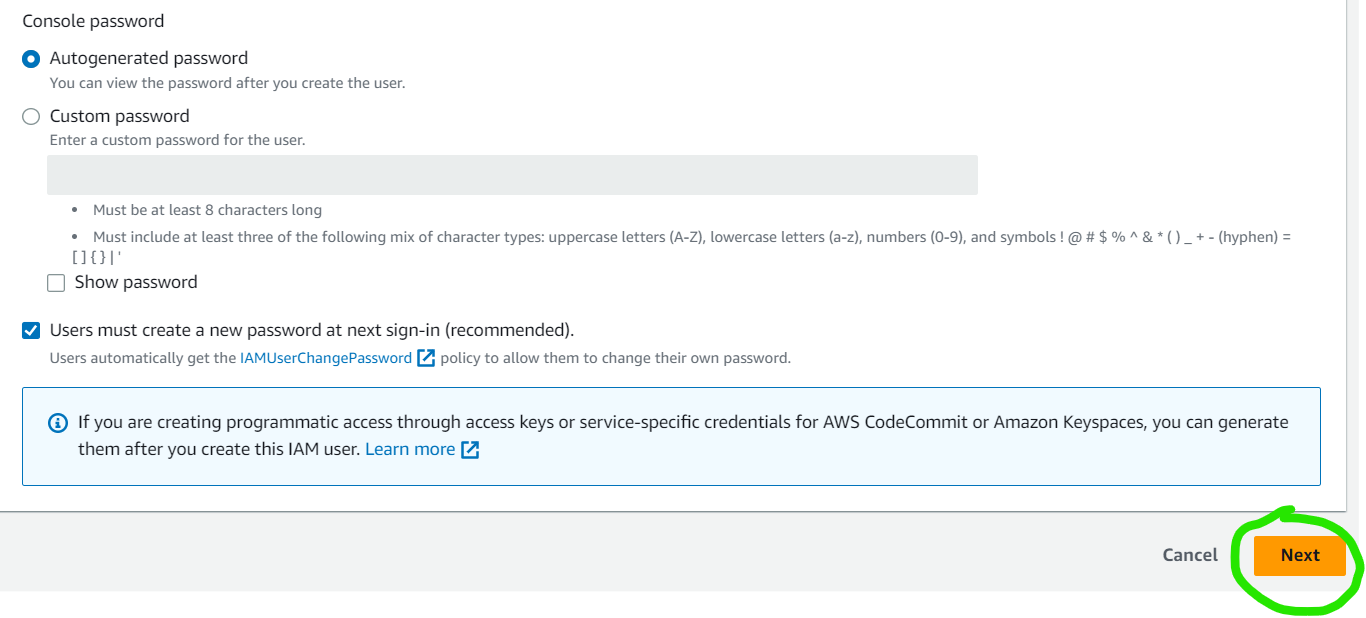Click external-link icon beside IAMUserChangePassword
Image resolution: width=1366 pixels, height=618 pixels.
click(x=426, y=358)
